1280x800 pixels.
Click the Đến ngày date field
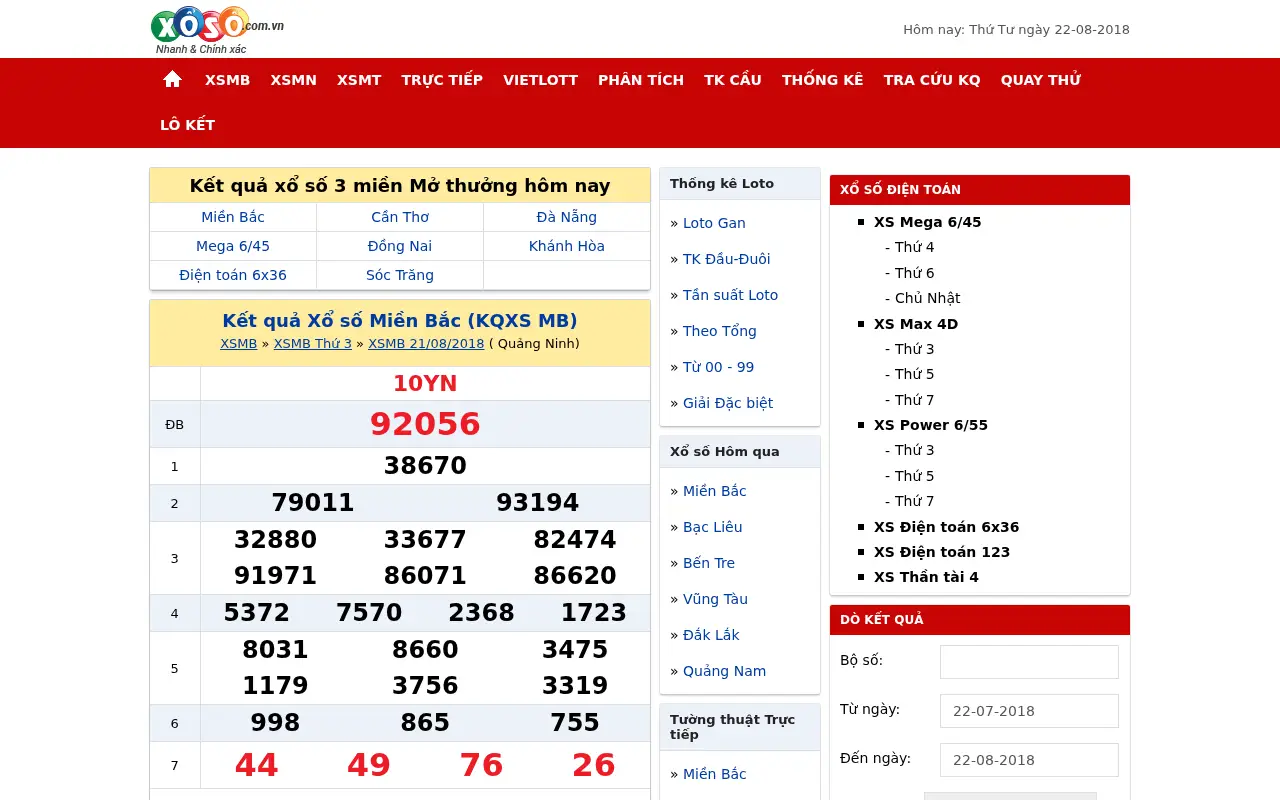coord(1029,760)
